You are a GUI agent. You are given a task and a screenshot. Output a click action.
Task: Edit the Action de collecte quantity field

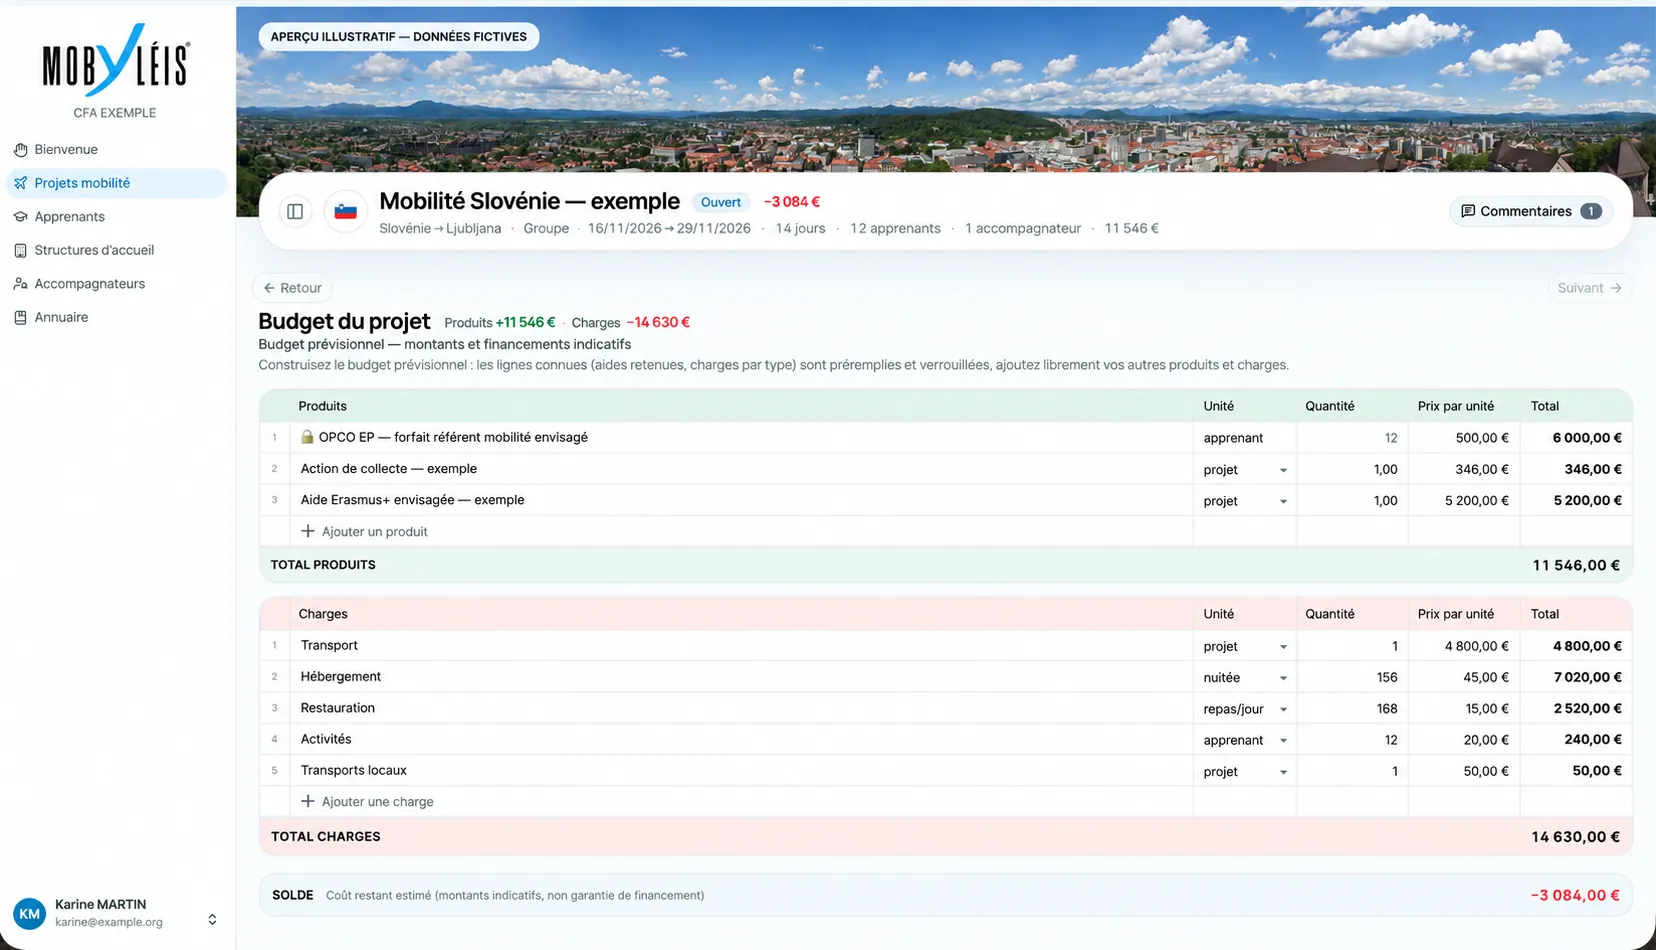(x=1352, y=469)
